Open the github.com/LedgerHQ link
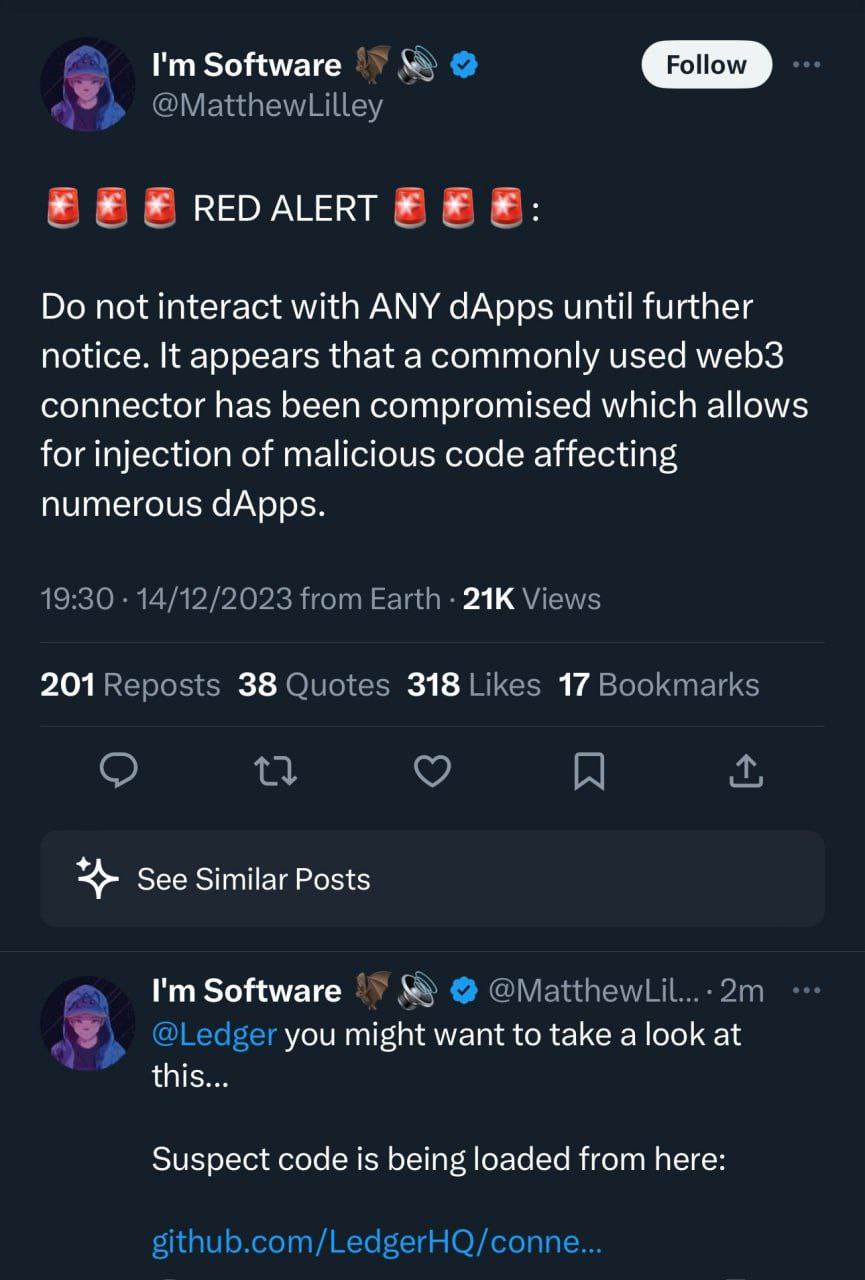This screenshot has height=1280, width=865. point(377,1243)
